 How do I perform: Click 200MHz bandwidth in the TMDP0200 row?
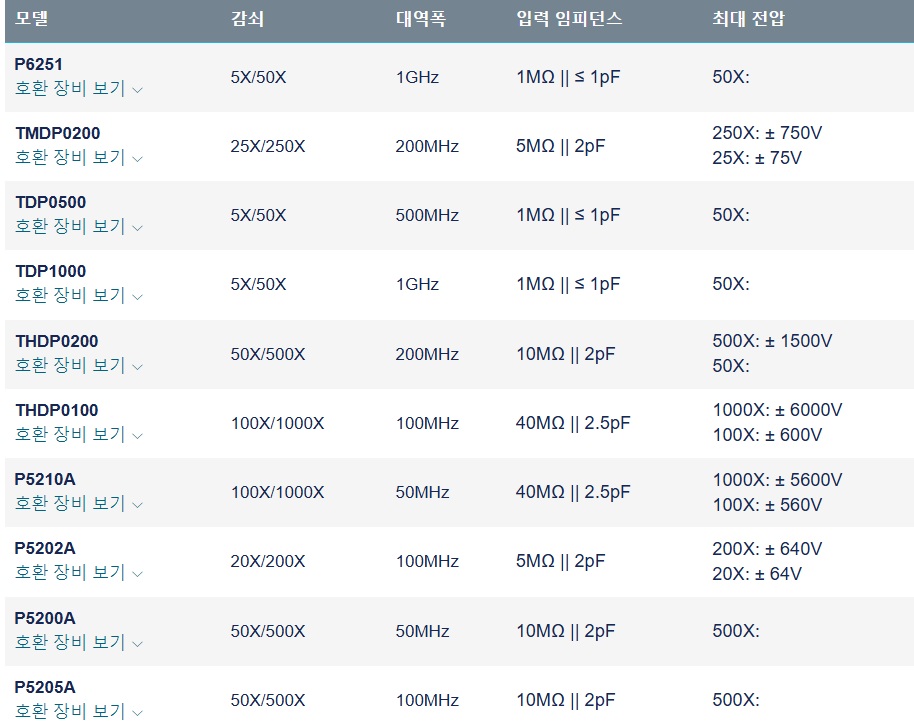click(427, 146)
